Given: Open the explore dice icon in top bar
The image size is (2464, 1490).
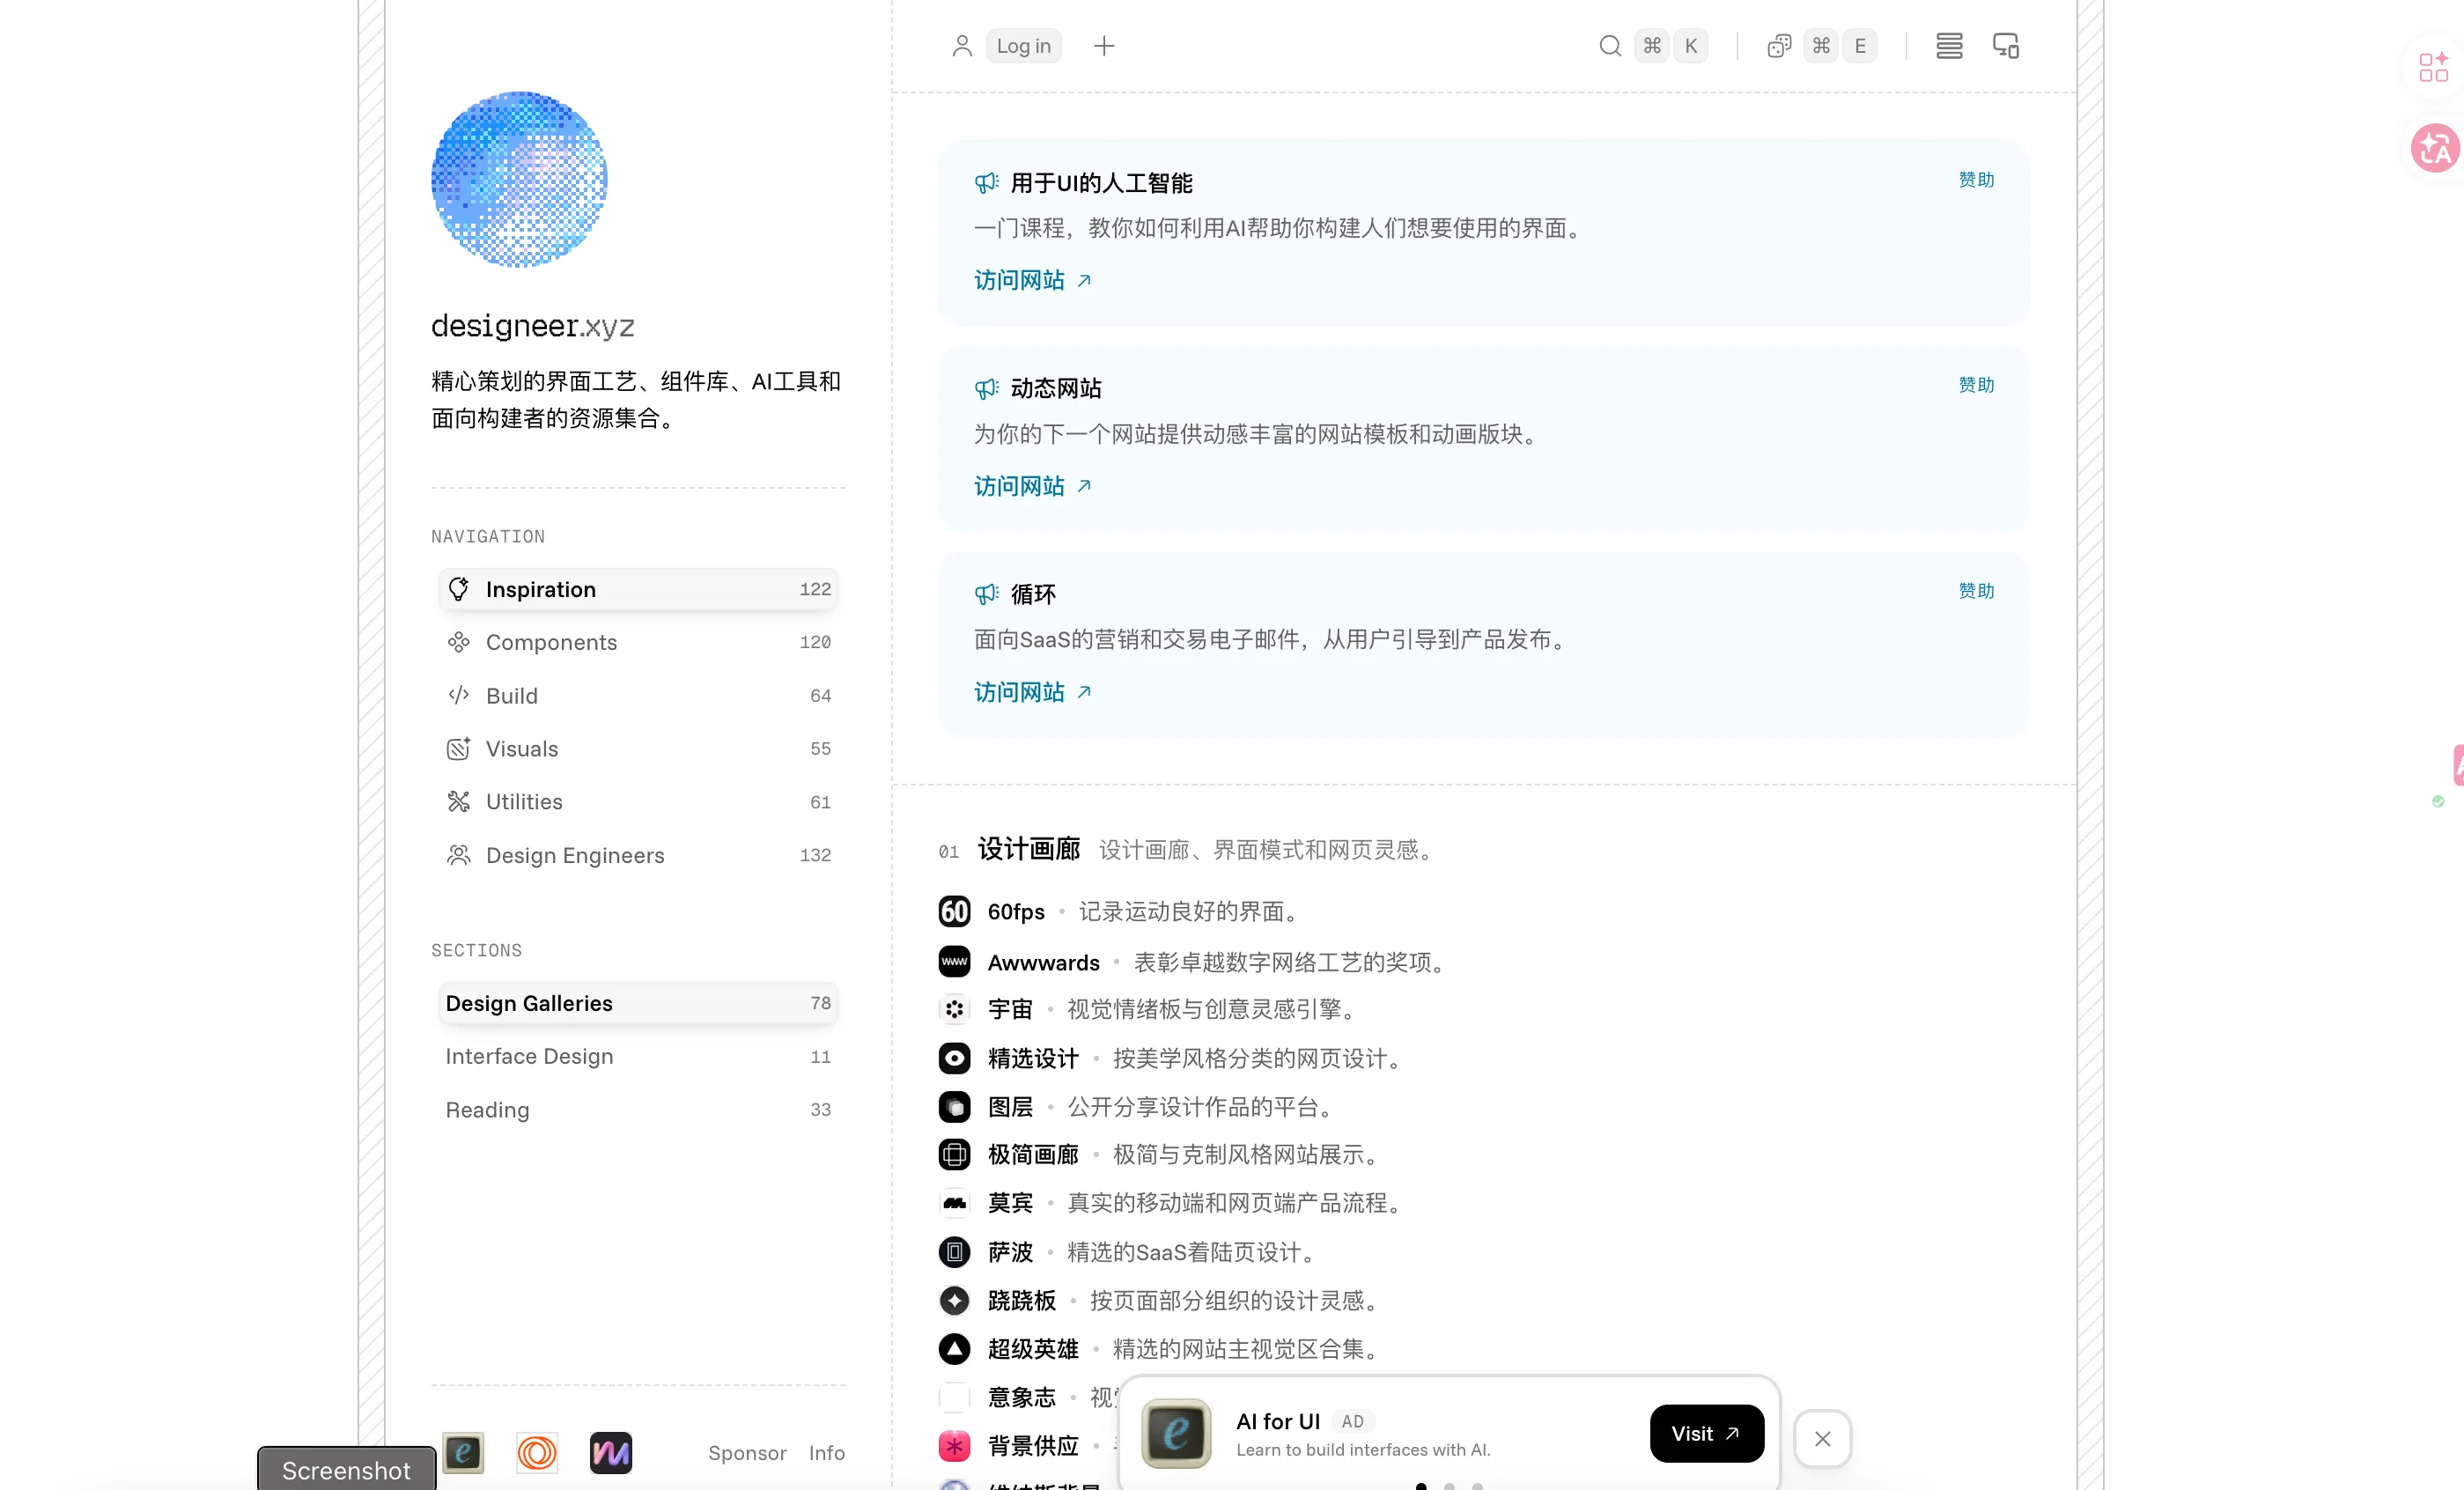Looking at the screenshot, I should 1779,46.
